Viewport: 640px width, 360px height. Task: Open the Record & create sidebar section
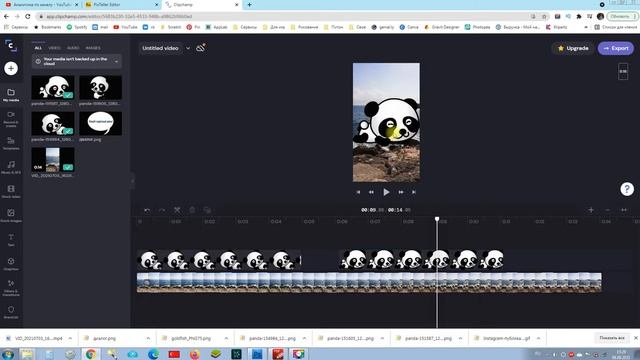11,119
